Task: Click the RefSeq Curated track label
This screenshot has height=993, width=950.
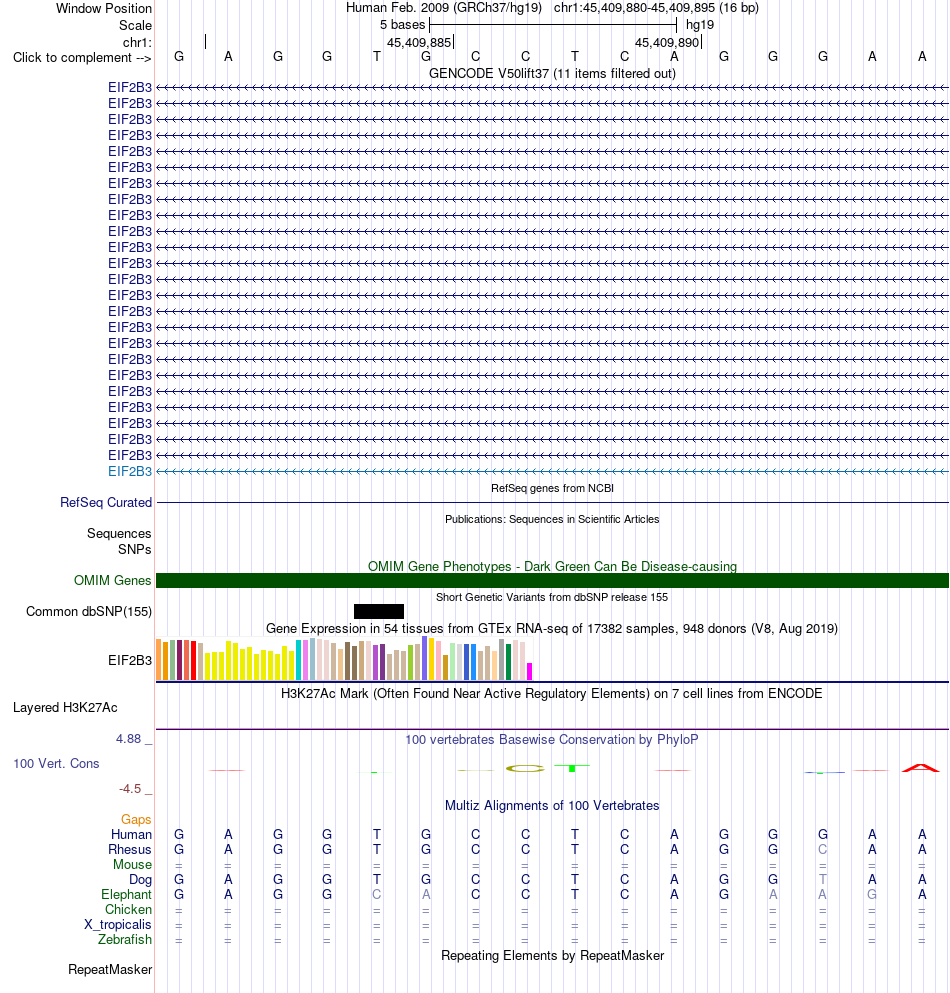Action: tap(106, 503)
